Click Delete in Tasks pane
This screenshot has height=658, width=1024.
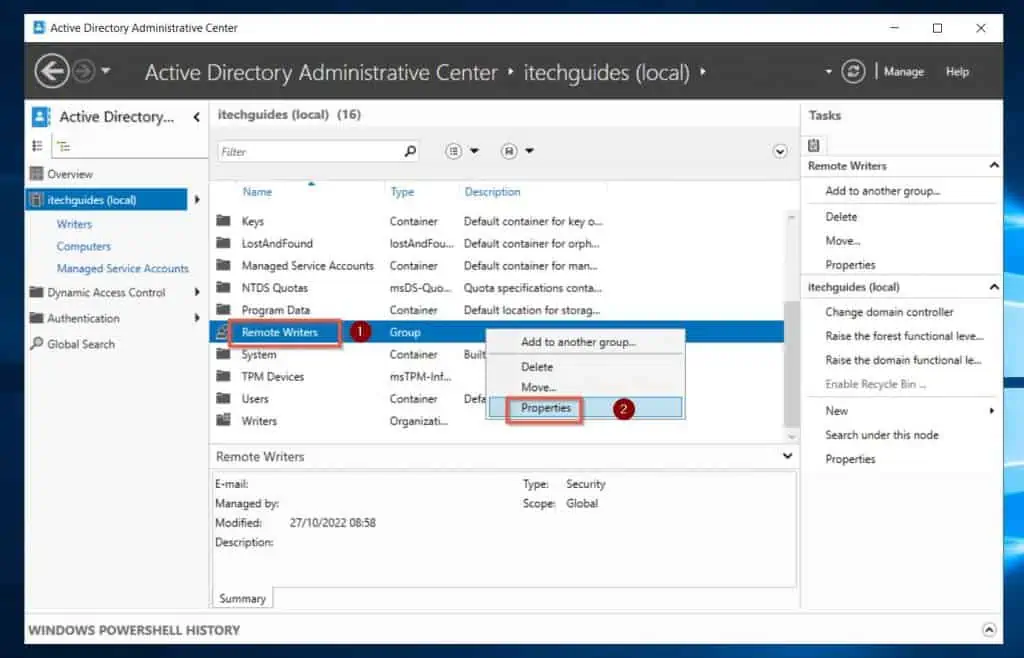[840, 217]
